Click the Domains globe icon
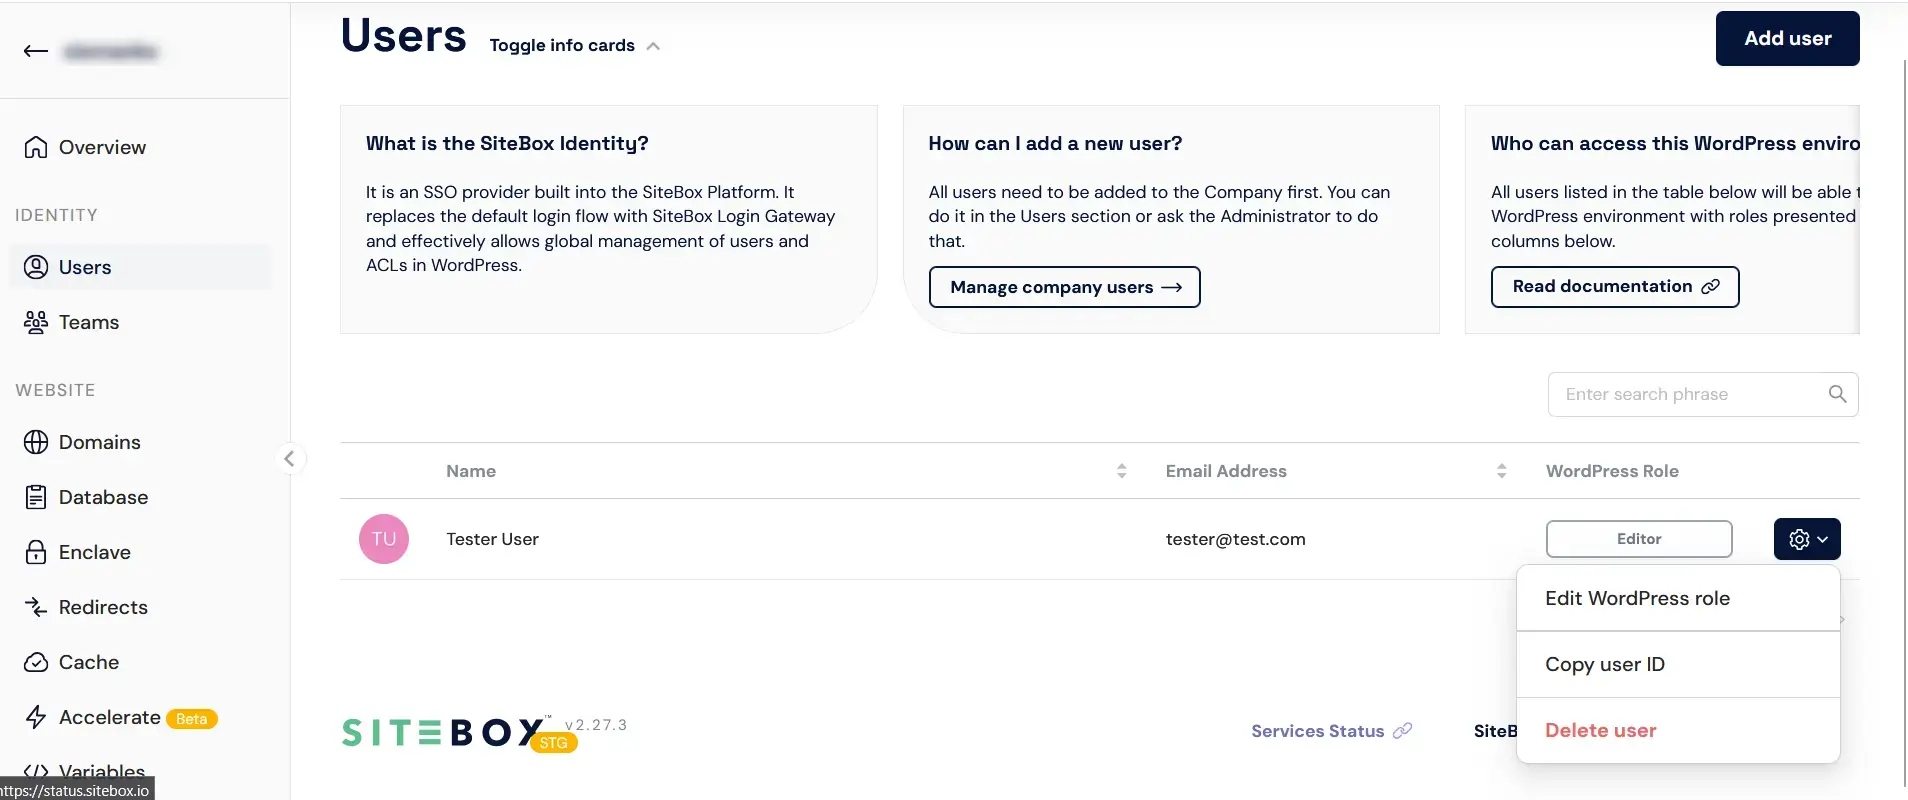Viewport: 1908px width, 800px height. (x=36, y=442)
